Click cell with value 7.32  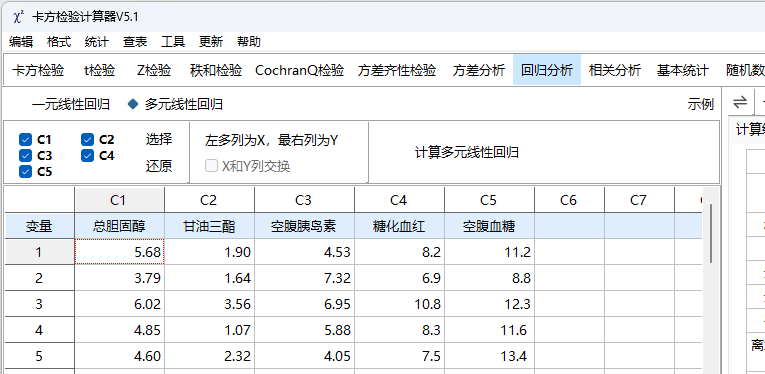(x=304, y=278)
